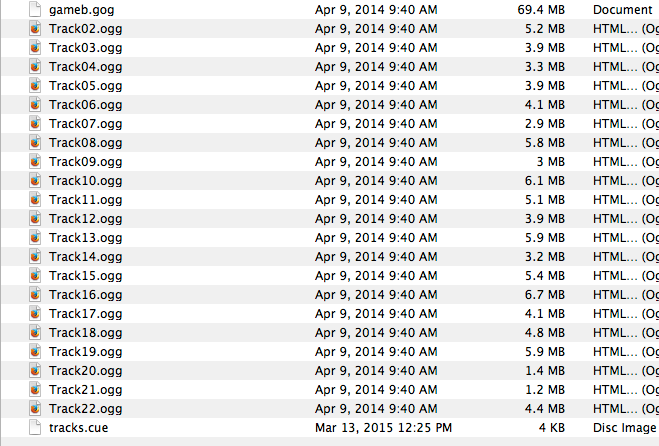Click the 6.7 MB size of Track16.ogg
Image resolution: width=659 pixels, height=446 pixels.
(x=545, y=294)
